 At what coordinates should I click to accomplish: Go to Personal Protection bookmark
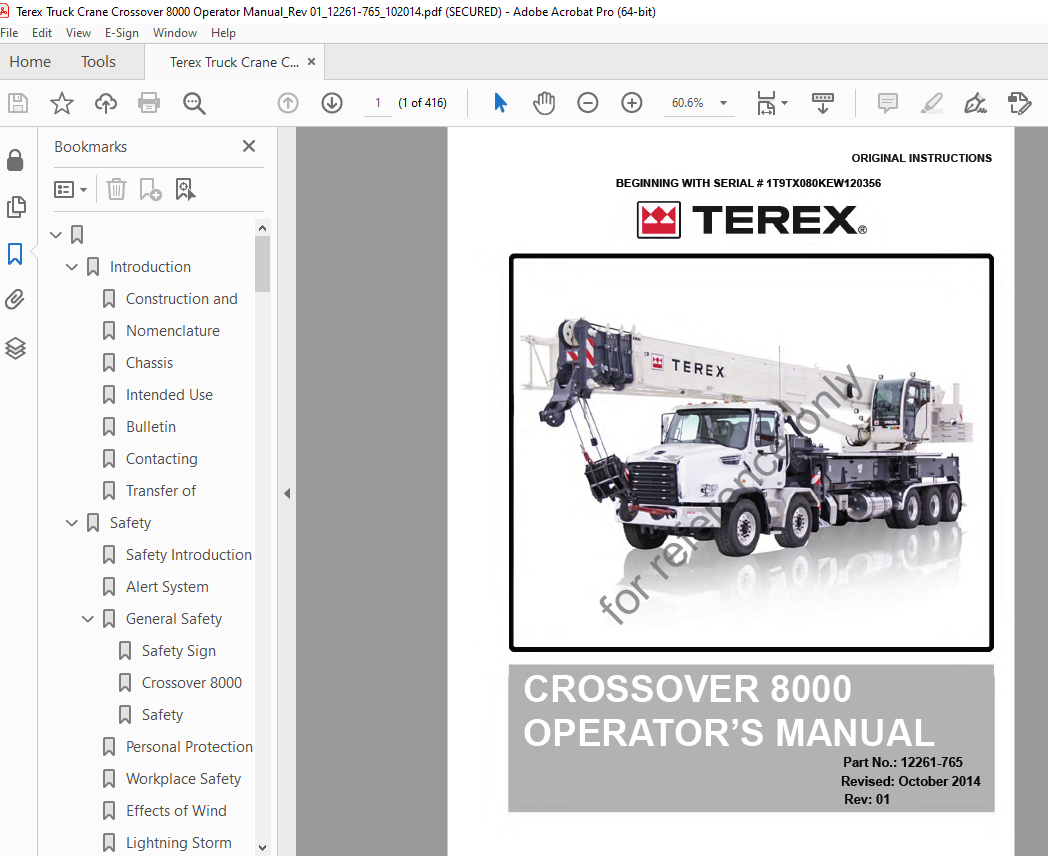click(190, 747)
